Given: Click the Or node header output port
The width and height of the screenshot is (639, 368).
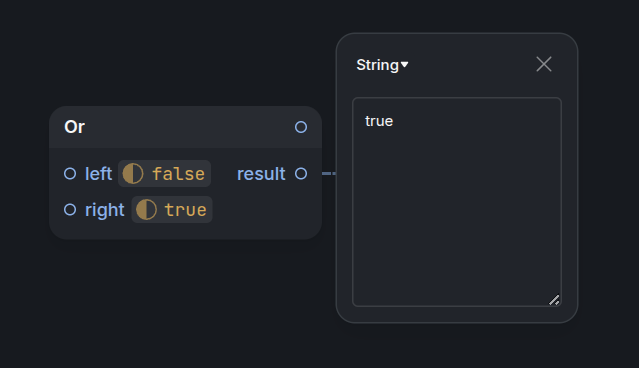Looking at the screenshot, I should tap(301, 127).
